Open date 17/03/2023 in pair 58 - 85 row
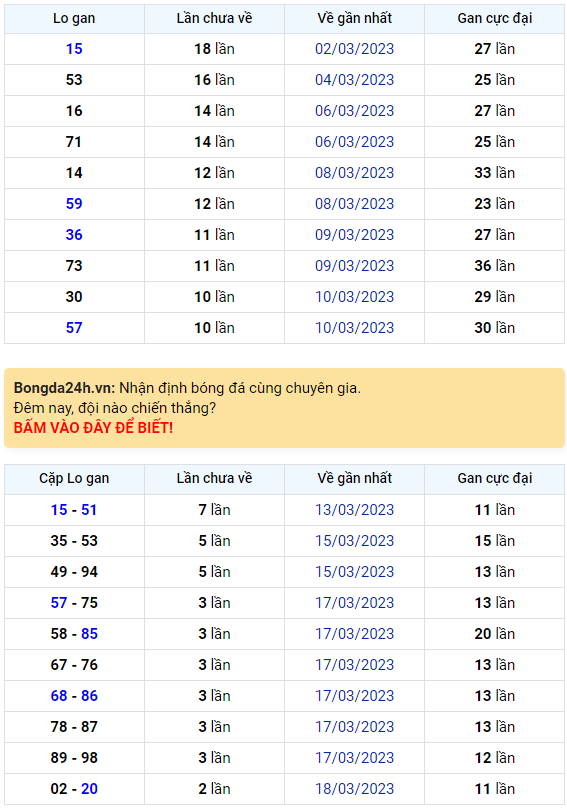Viewport: 567px width, 808px height. click(355, 634)
